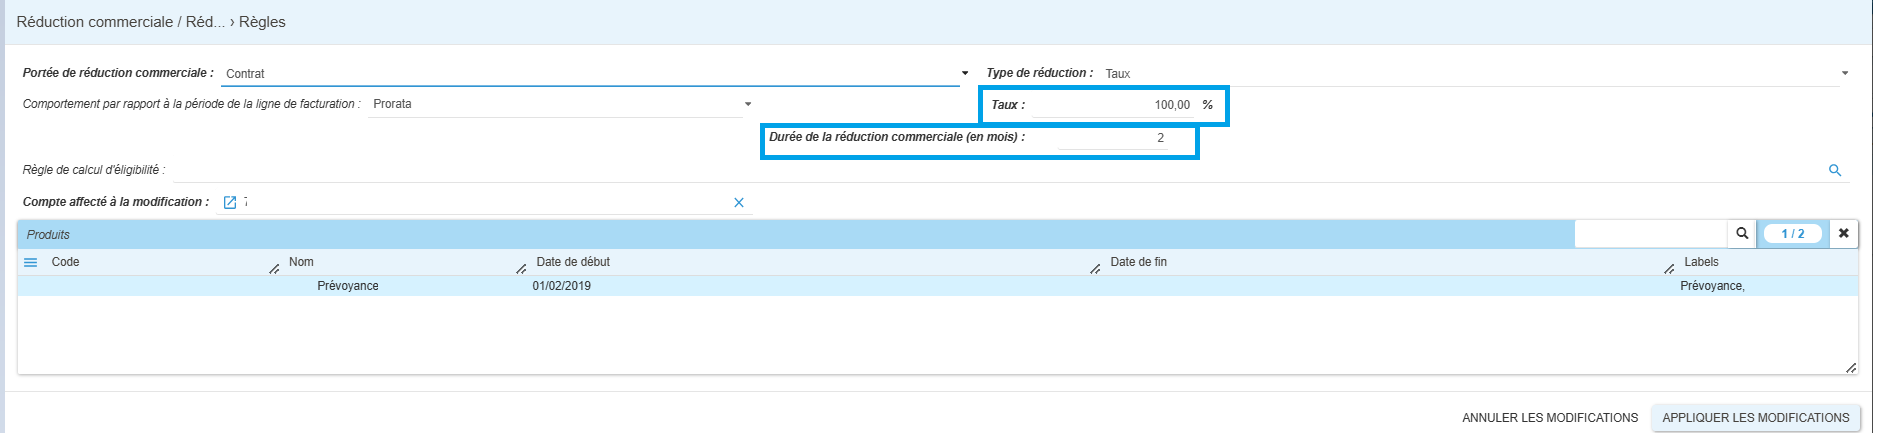Click the Produits table bottom-right resize grip
This screenshot has width=1877, height=433.
point(1851,368)
